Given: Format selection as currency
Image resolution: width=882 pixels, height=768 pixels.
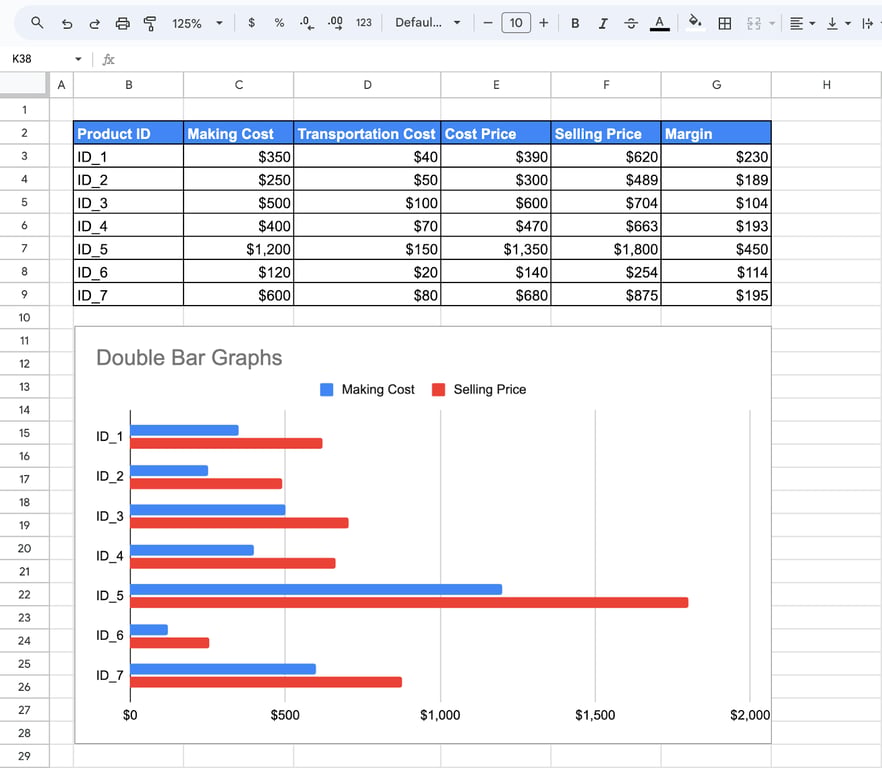Looking at the screenshot, I should click(x=251, y=23).
